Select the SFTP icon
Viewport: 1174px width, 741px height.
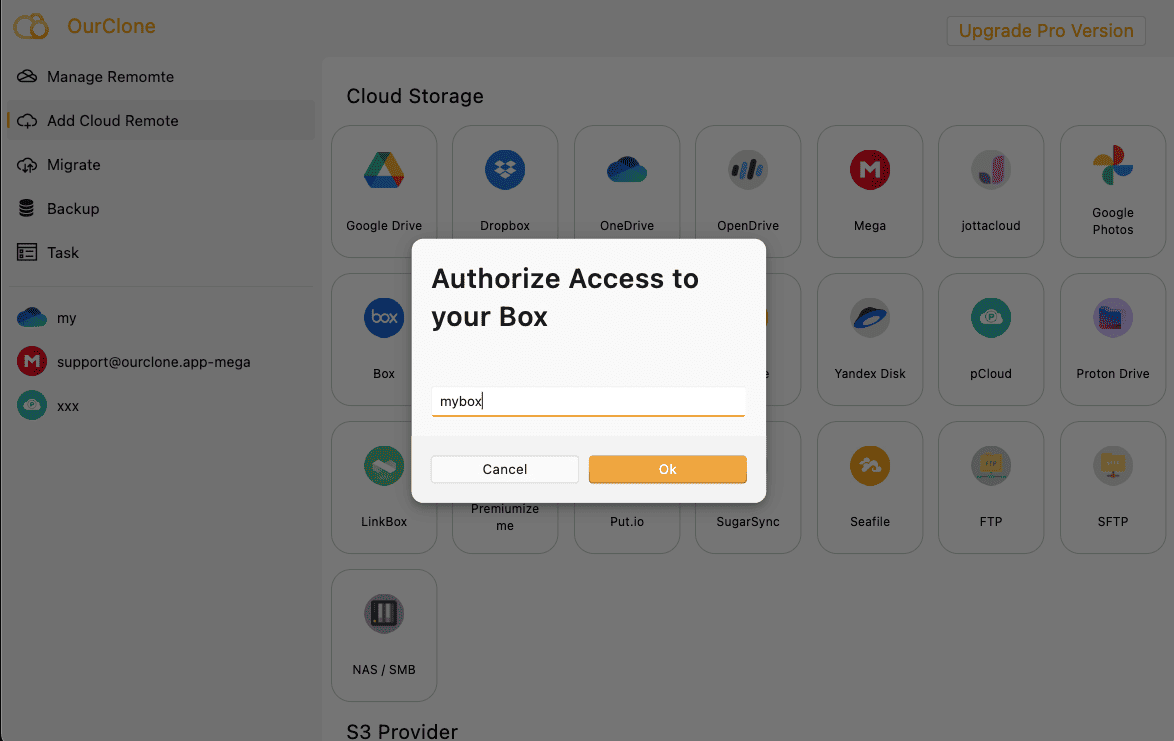tap(1113, 466)
